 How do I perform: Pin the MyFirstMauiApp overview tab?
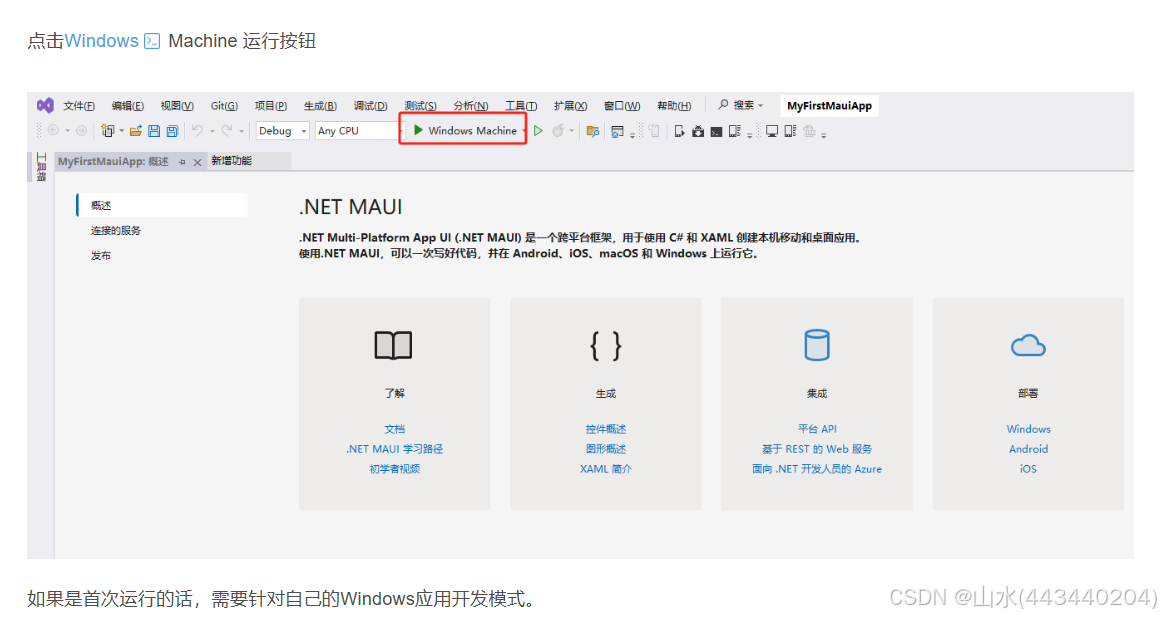point(182,162)
